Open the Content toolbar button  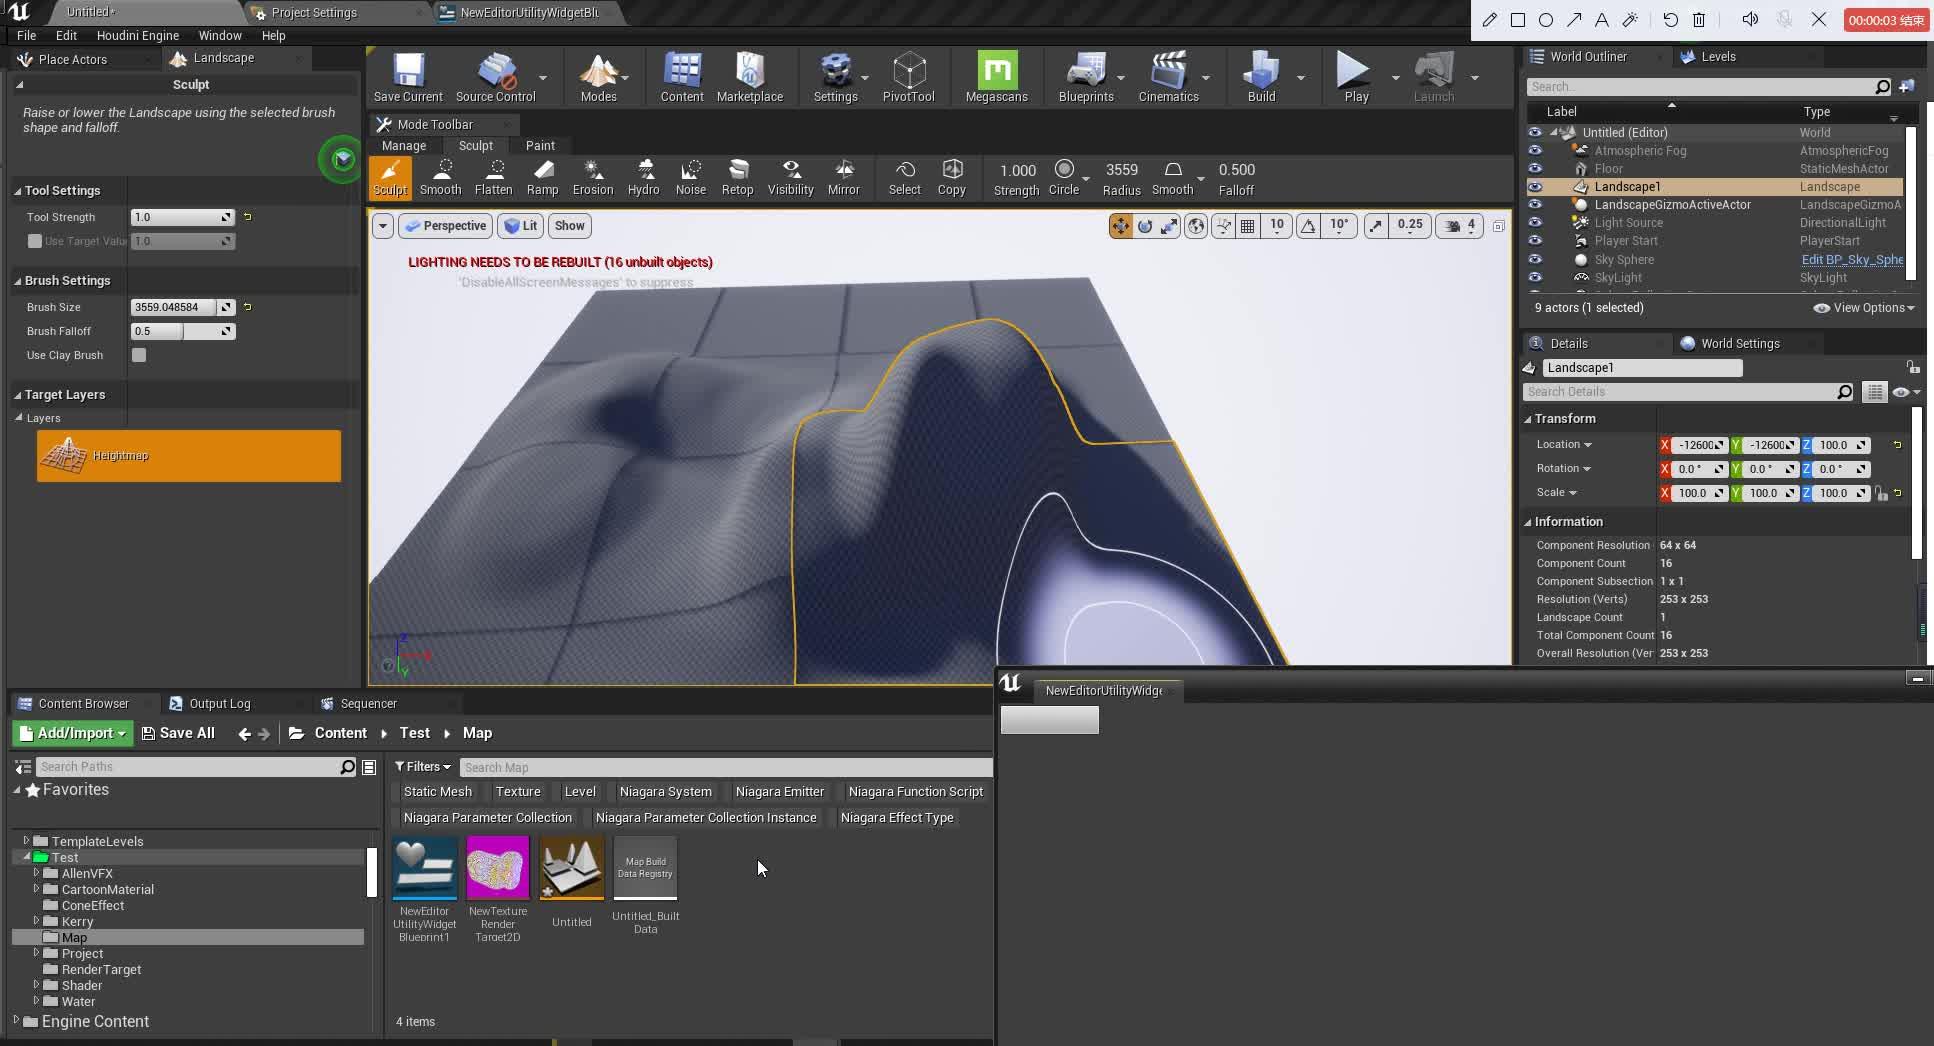pos(682,77)
